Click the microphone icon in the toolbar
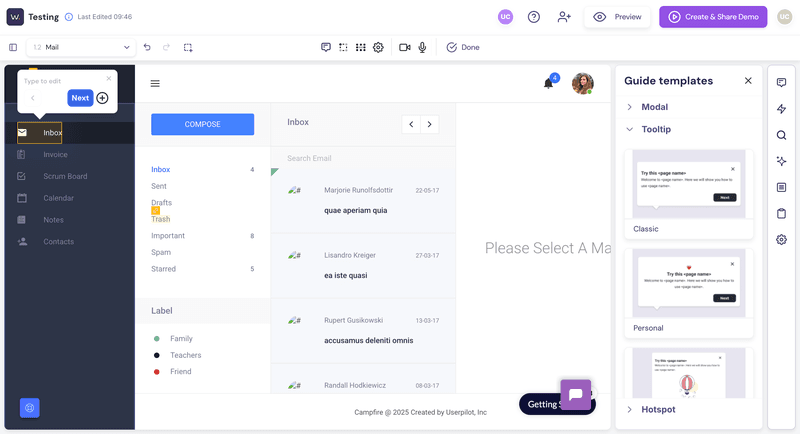The height and width of the screenshot is (434, 800). [423, 47]
